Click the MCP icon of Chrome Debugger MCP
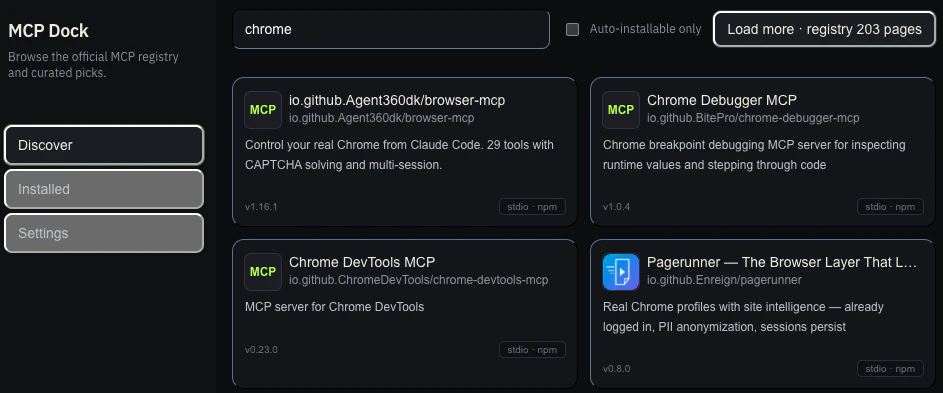This screenshot has width=943, height=393. (621, 110)
